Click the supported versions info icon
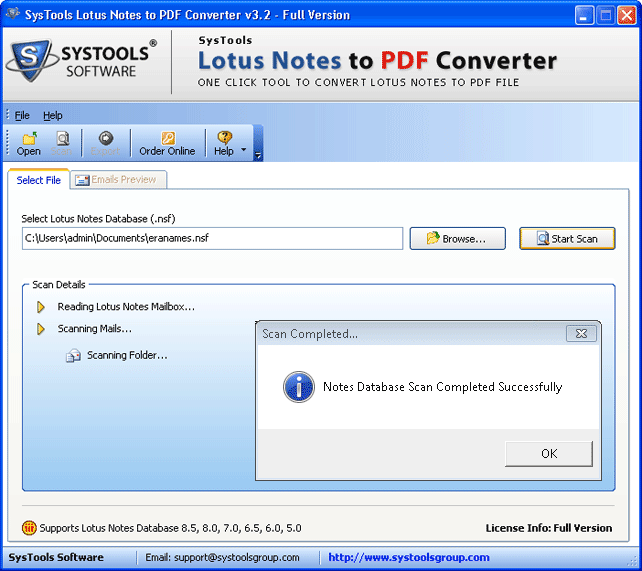Viewport: 642px width, 571px height. coord(29,528)
